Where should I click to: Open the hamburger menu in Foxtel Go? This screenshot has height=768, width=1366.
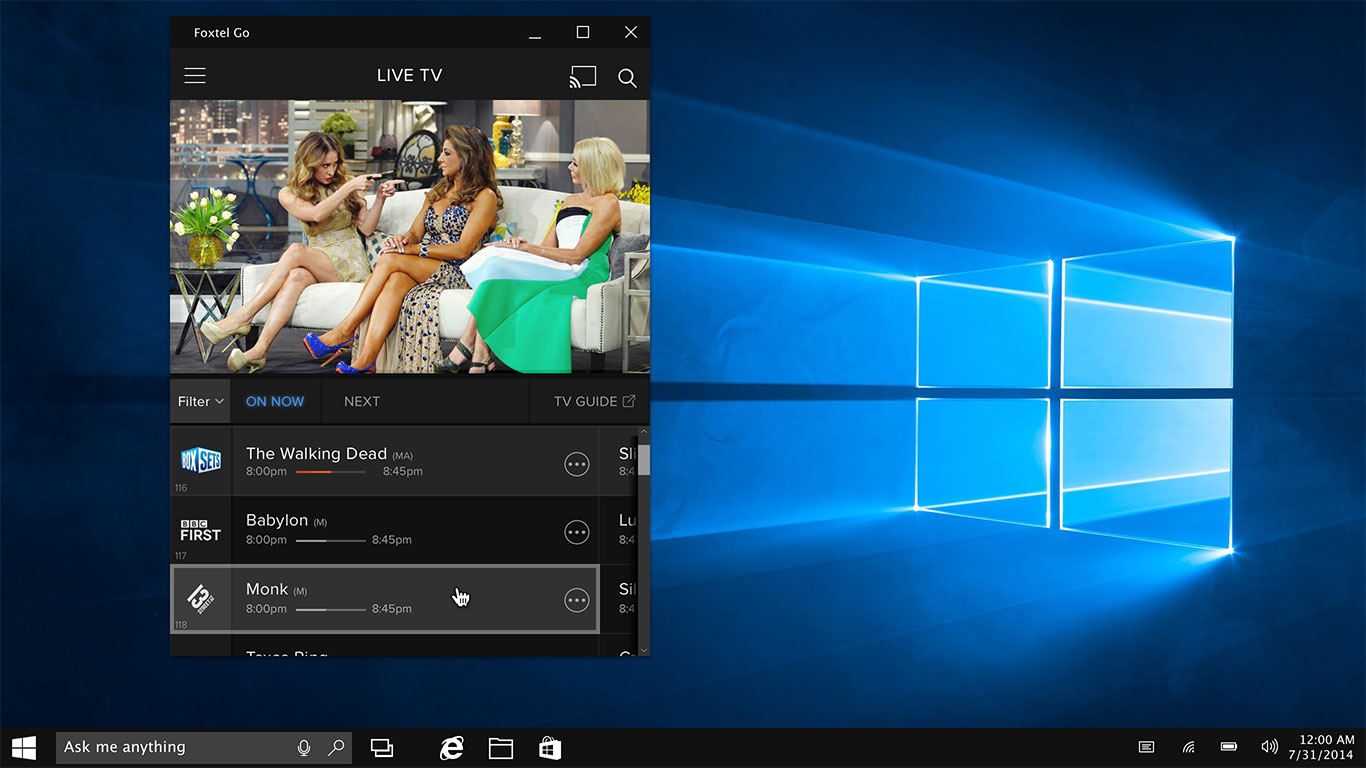point(195,76)
